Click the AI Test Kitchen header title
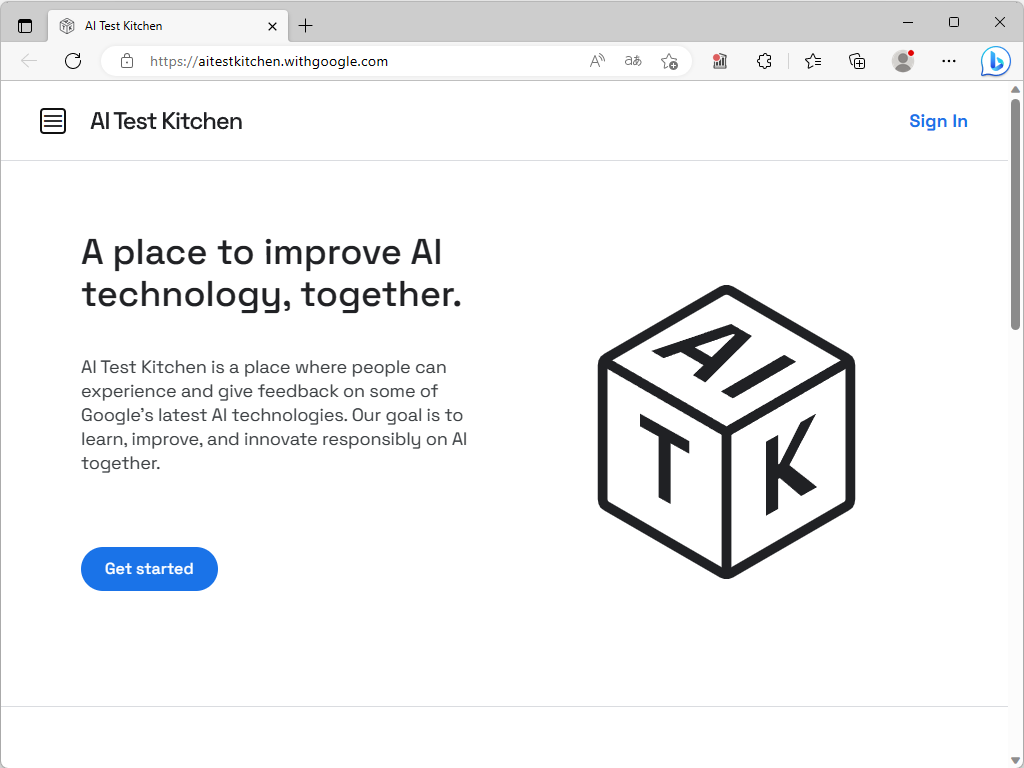 click(x=166, y=121)
